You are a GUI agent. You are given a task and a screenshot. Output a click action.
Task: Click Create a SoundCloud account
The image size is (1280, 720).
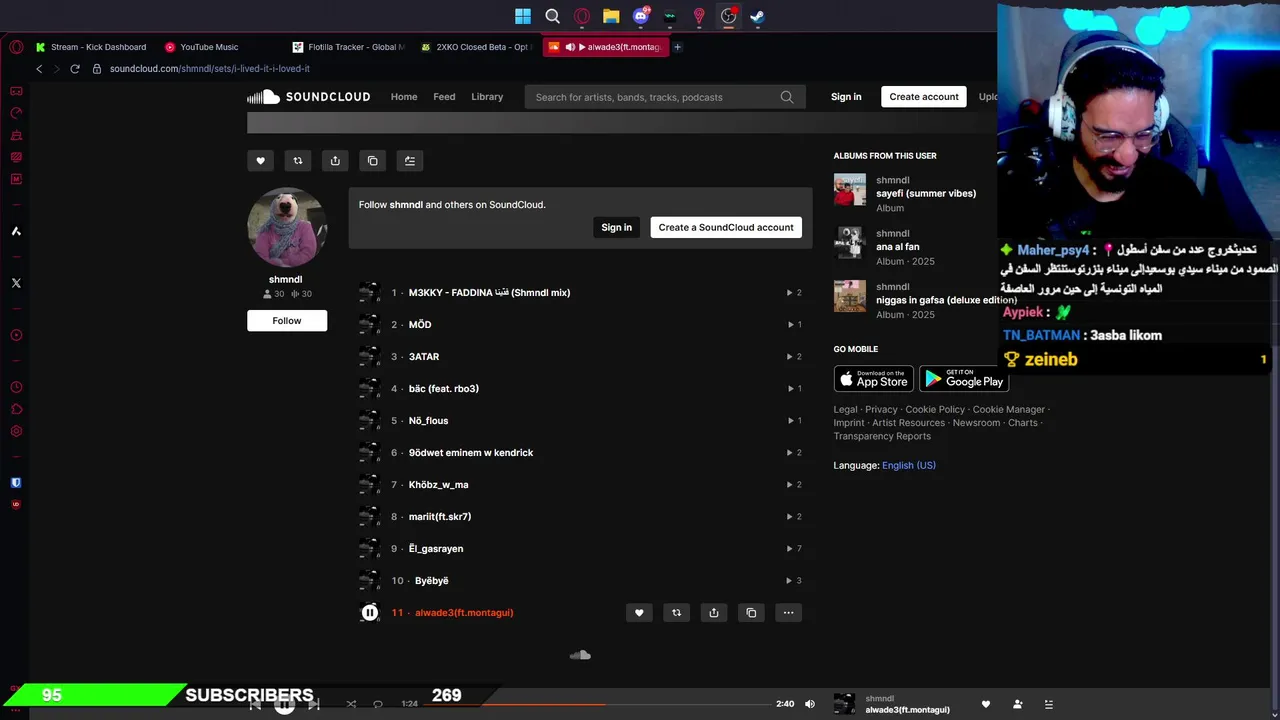tap(726, 227)
